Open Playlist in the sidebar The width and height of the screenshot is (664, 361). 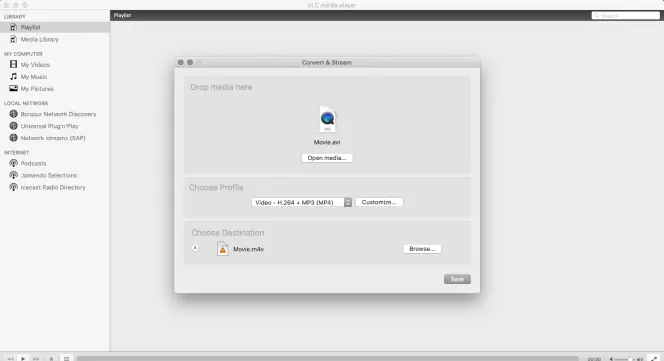(x=55, y=27)
